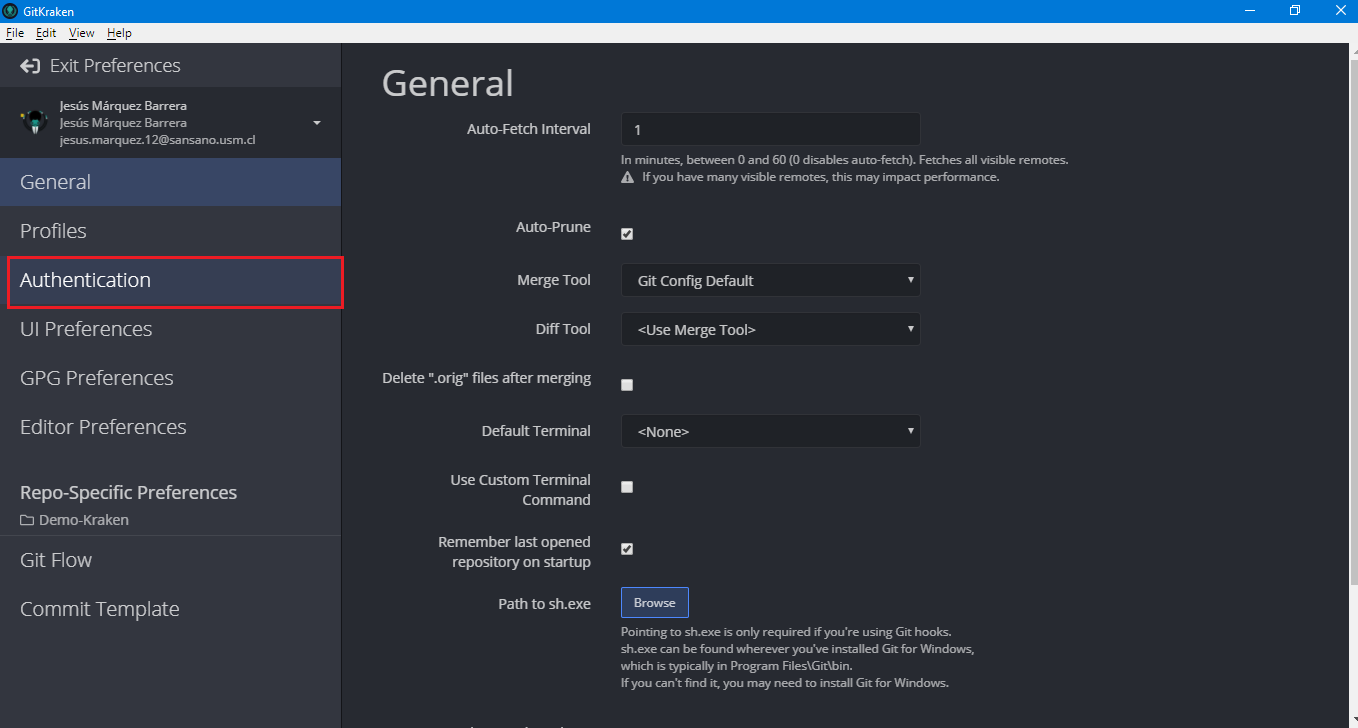Click the Auto-Fetch Interval label

(x=529, y=129)
